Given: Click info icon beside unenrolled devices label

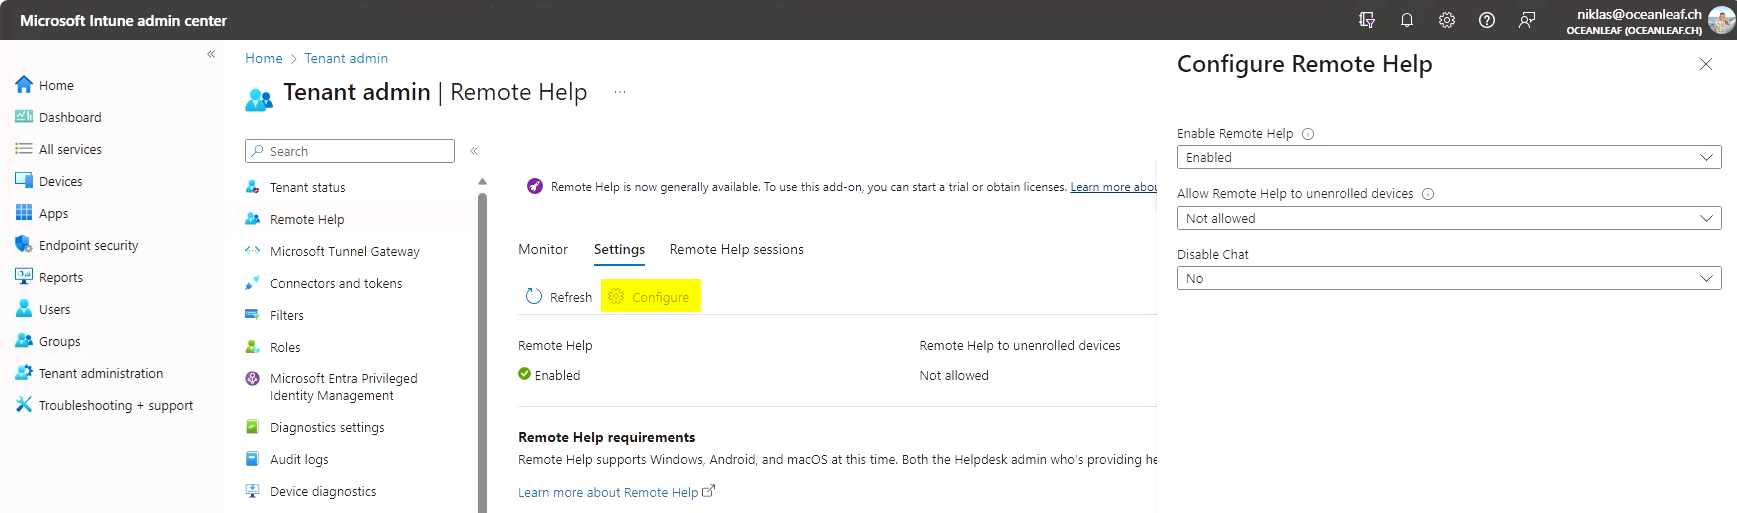Looking at the screenshot, I should click(1428, 194).
